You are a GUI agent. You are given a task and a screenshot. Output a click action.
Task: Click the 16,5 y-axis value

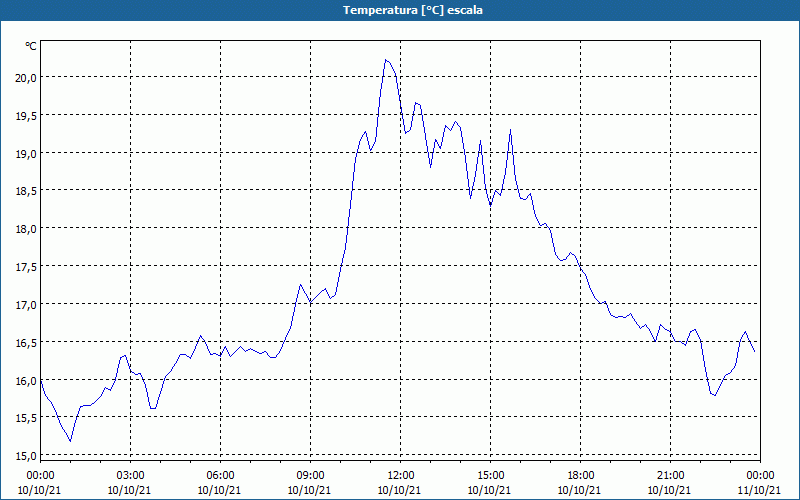[26, 343]
